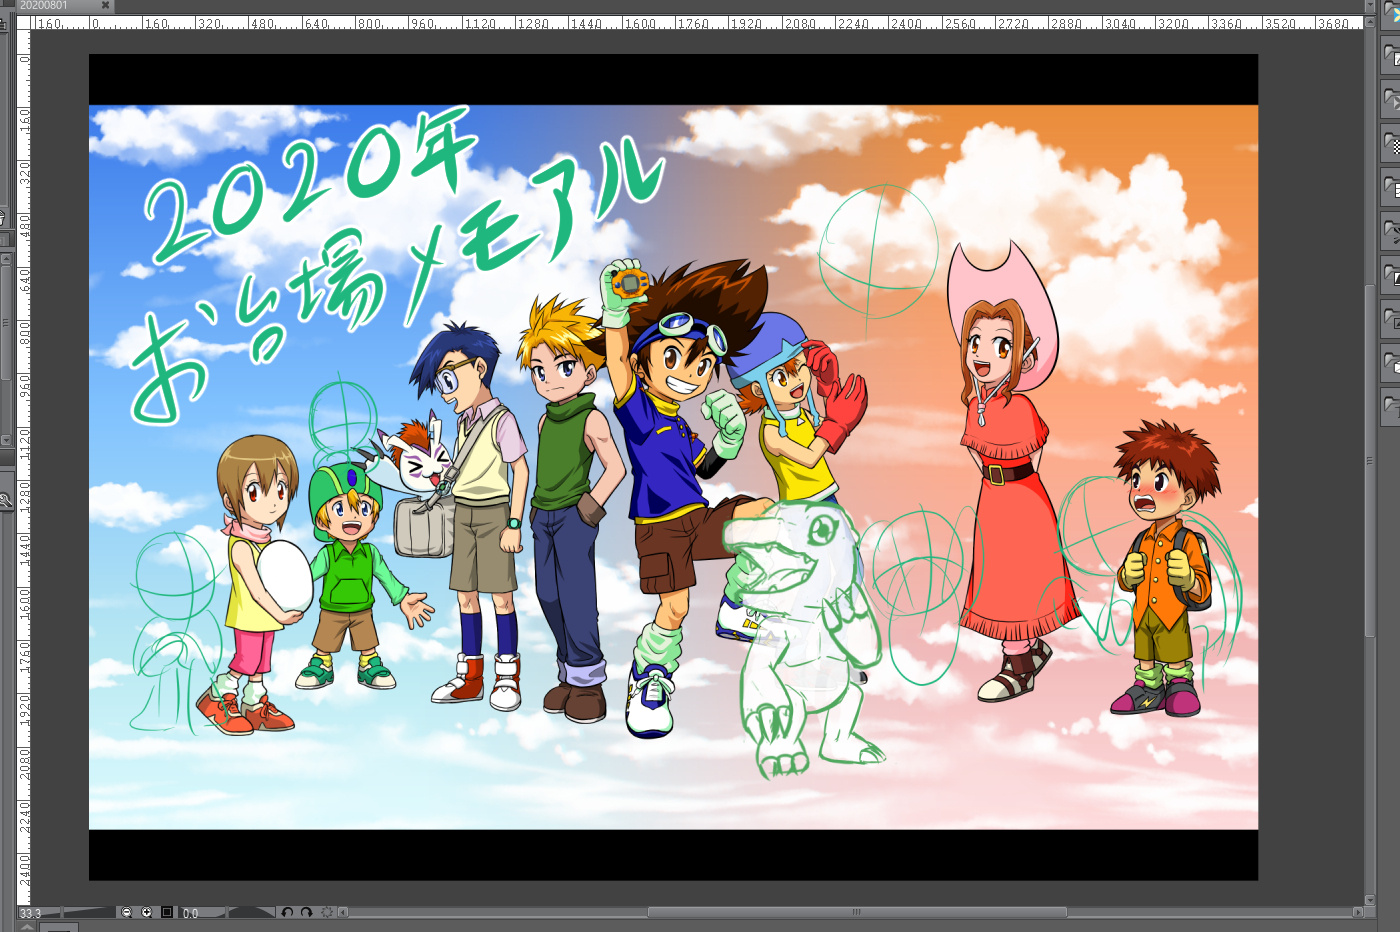1400x932 pixels.
Task: Fit canvas to screen with square icon
Action: point(167,912)
